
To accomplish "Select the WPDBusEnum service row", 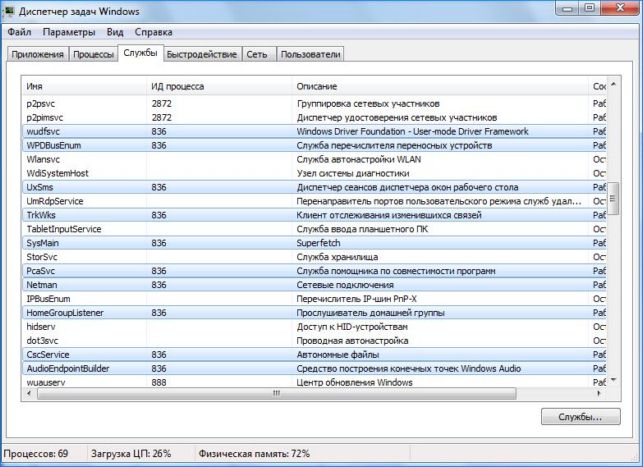I will tap(314, 146).
